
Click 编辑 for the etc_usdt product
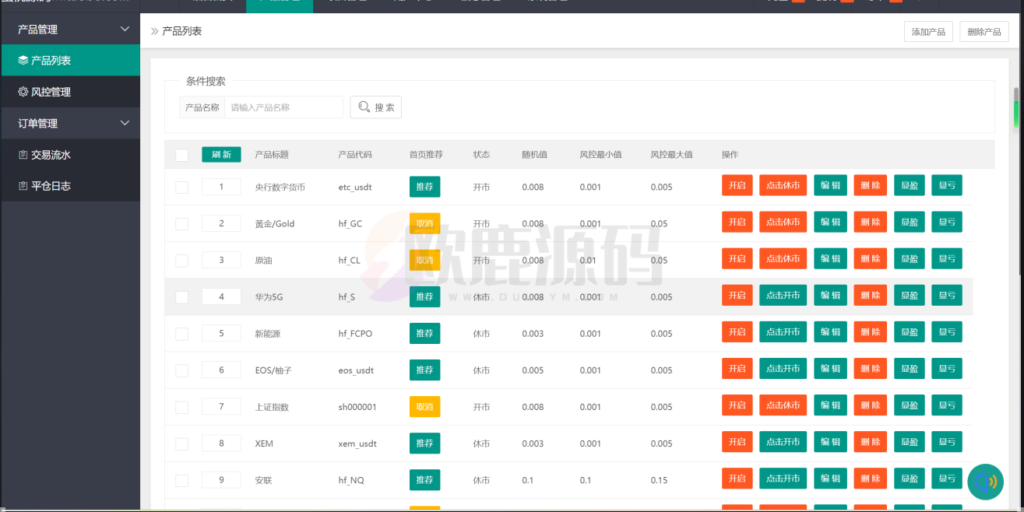[x=830, y=186]
